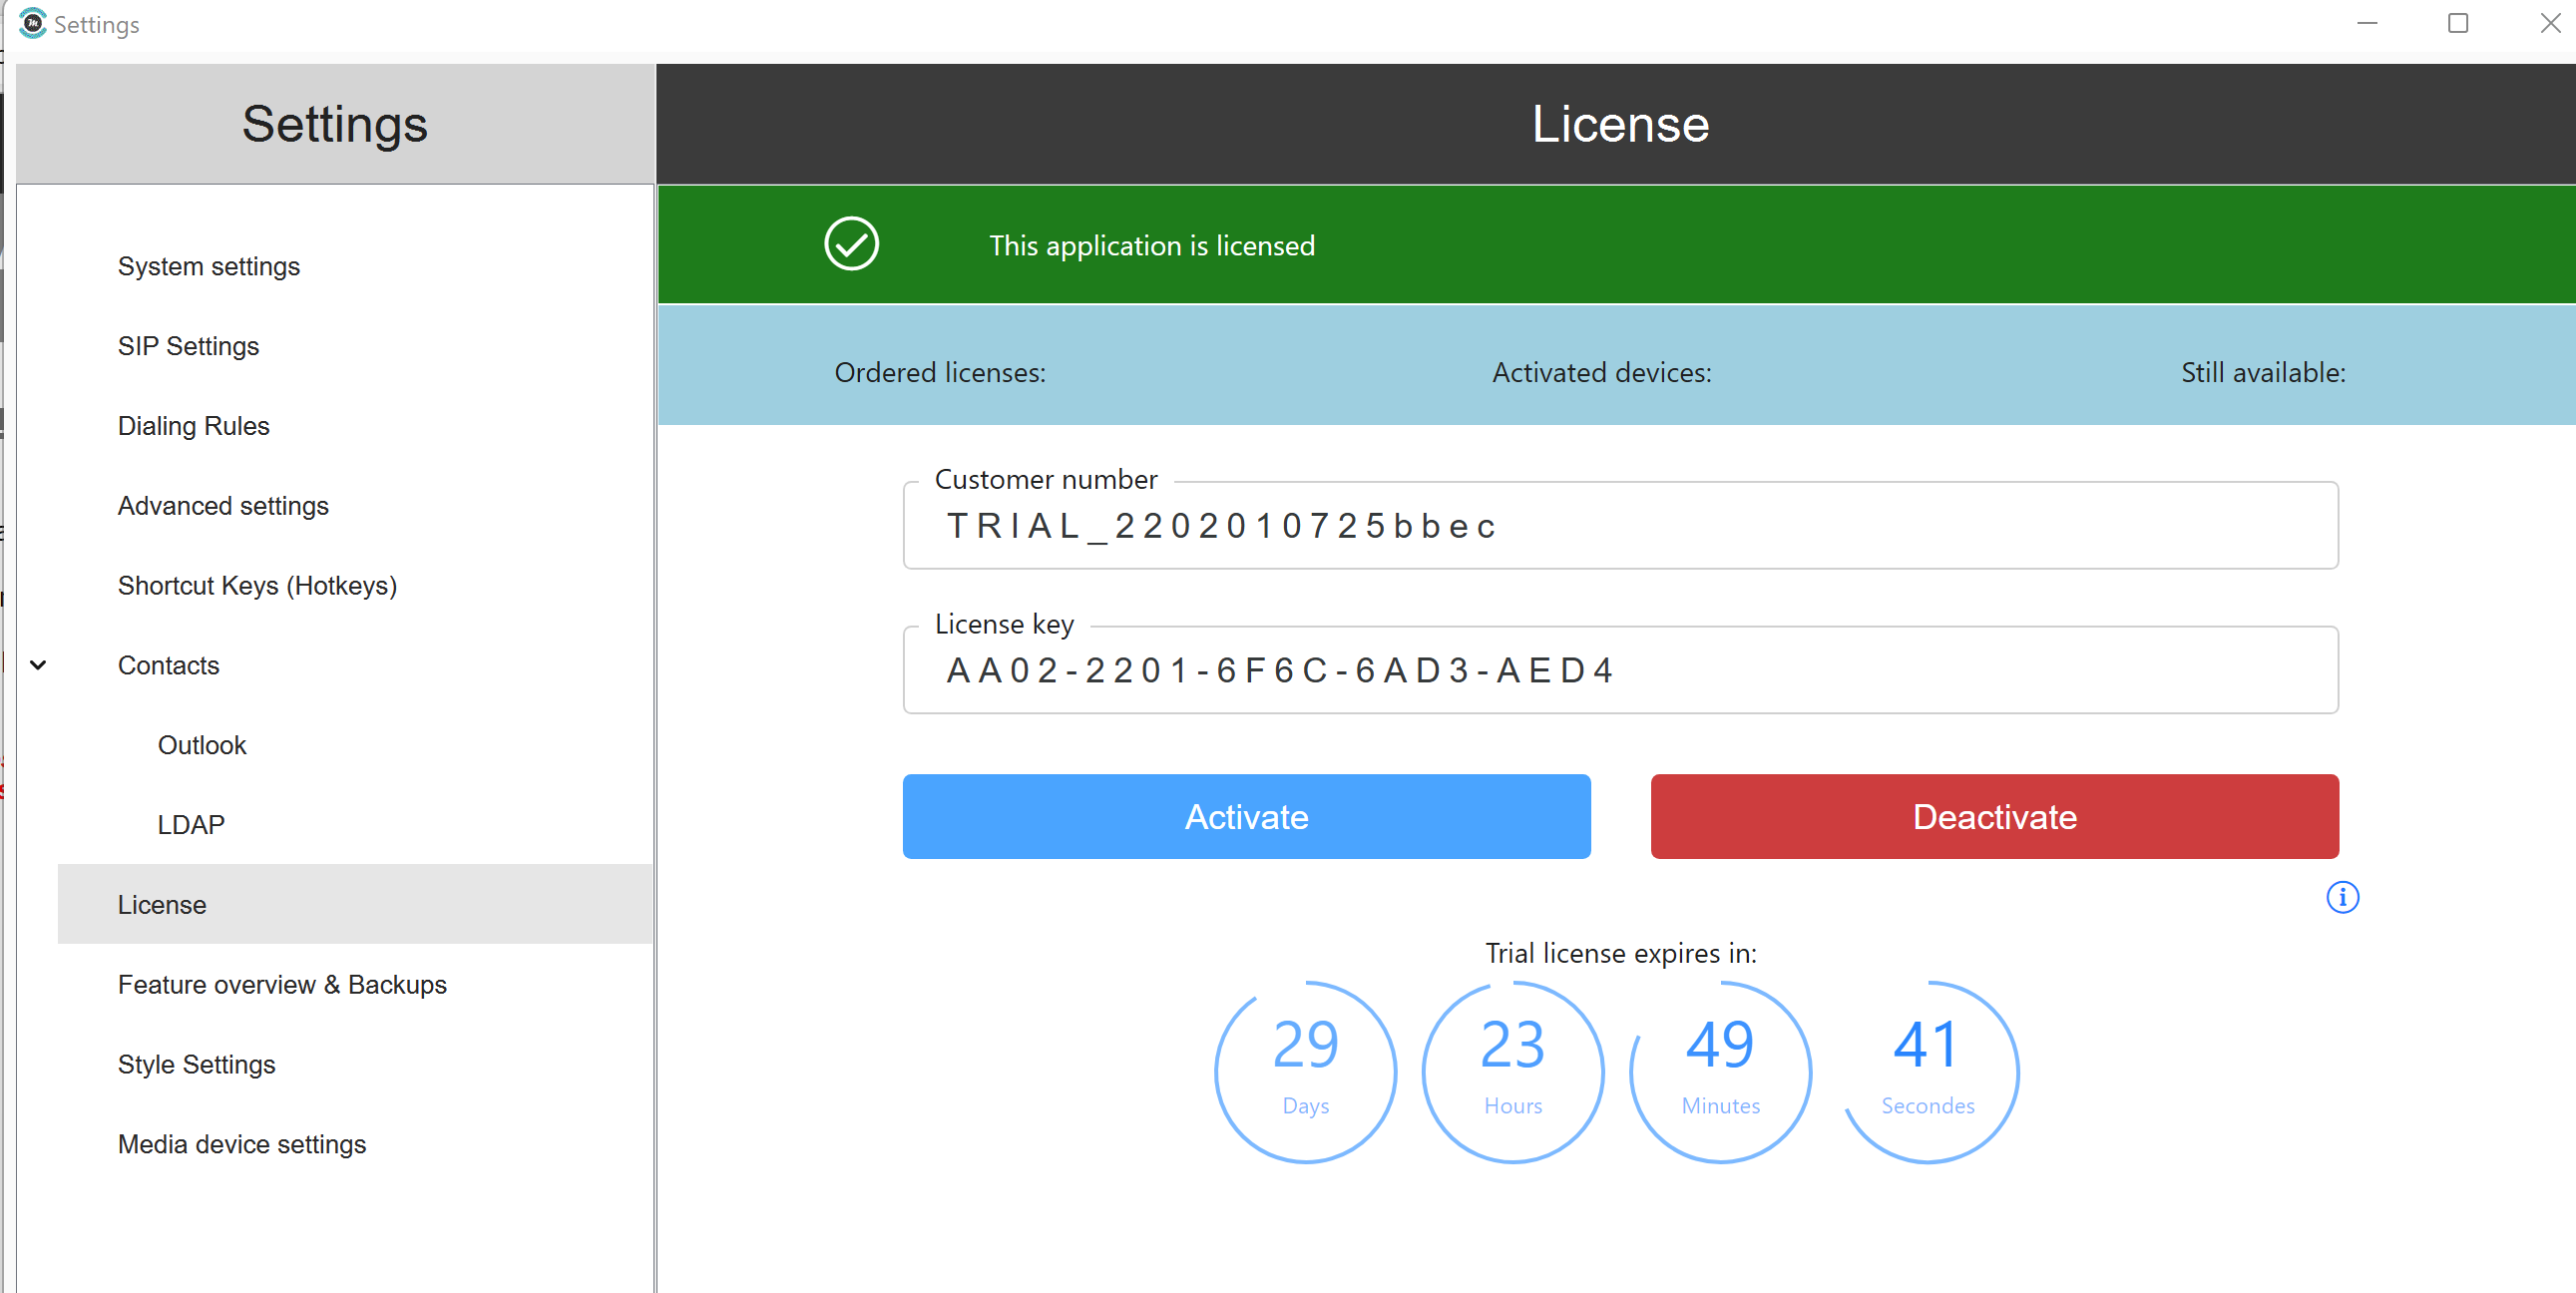
Task: Click the 'Activated devices:' label
Action: click(x=1602, y=373)
